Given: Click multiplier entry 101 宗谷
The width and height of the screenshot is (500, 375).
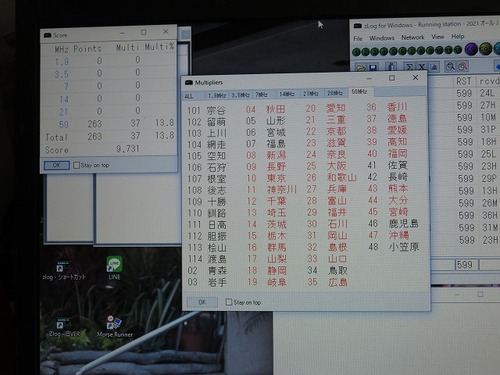Looking at the screenshot, I should [x=207, y=111].
